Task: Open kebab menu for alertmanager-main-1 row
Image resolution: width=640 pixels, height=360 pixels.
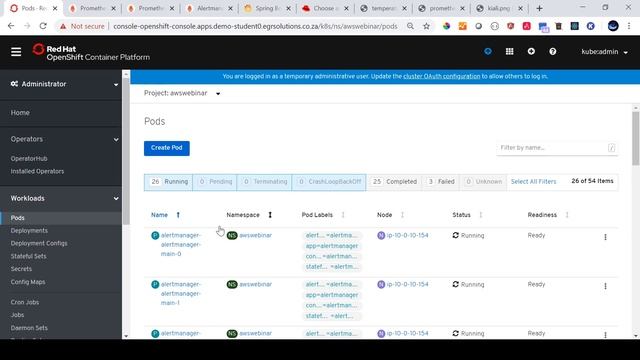Action: [x=605, y=286]
